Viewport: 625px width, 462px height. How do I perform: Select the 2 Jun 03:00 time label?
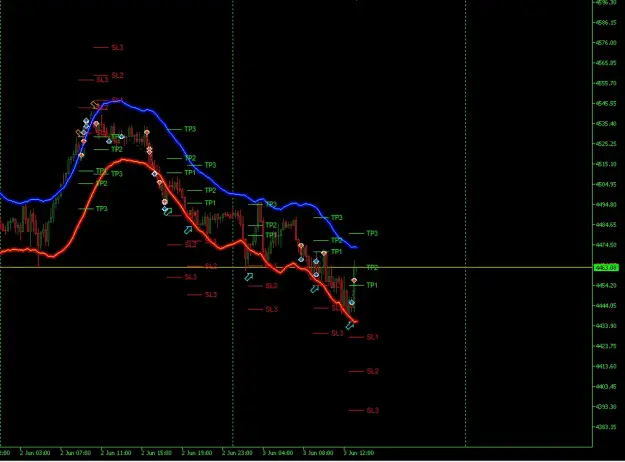tap(35, 453)
